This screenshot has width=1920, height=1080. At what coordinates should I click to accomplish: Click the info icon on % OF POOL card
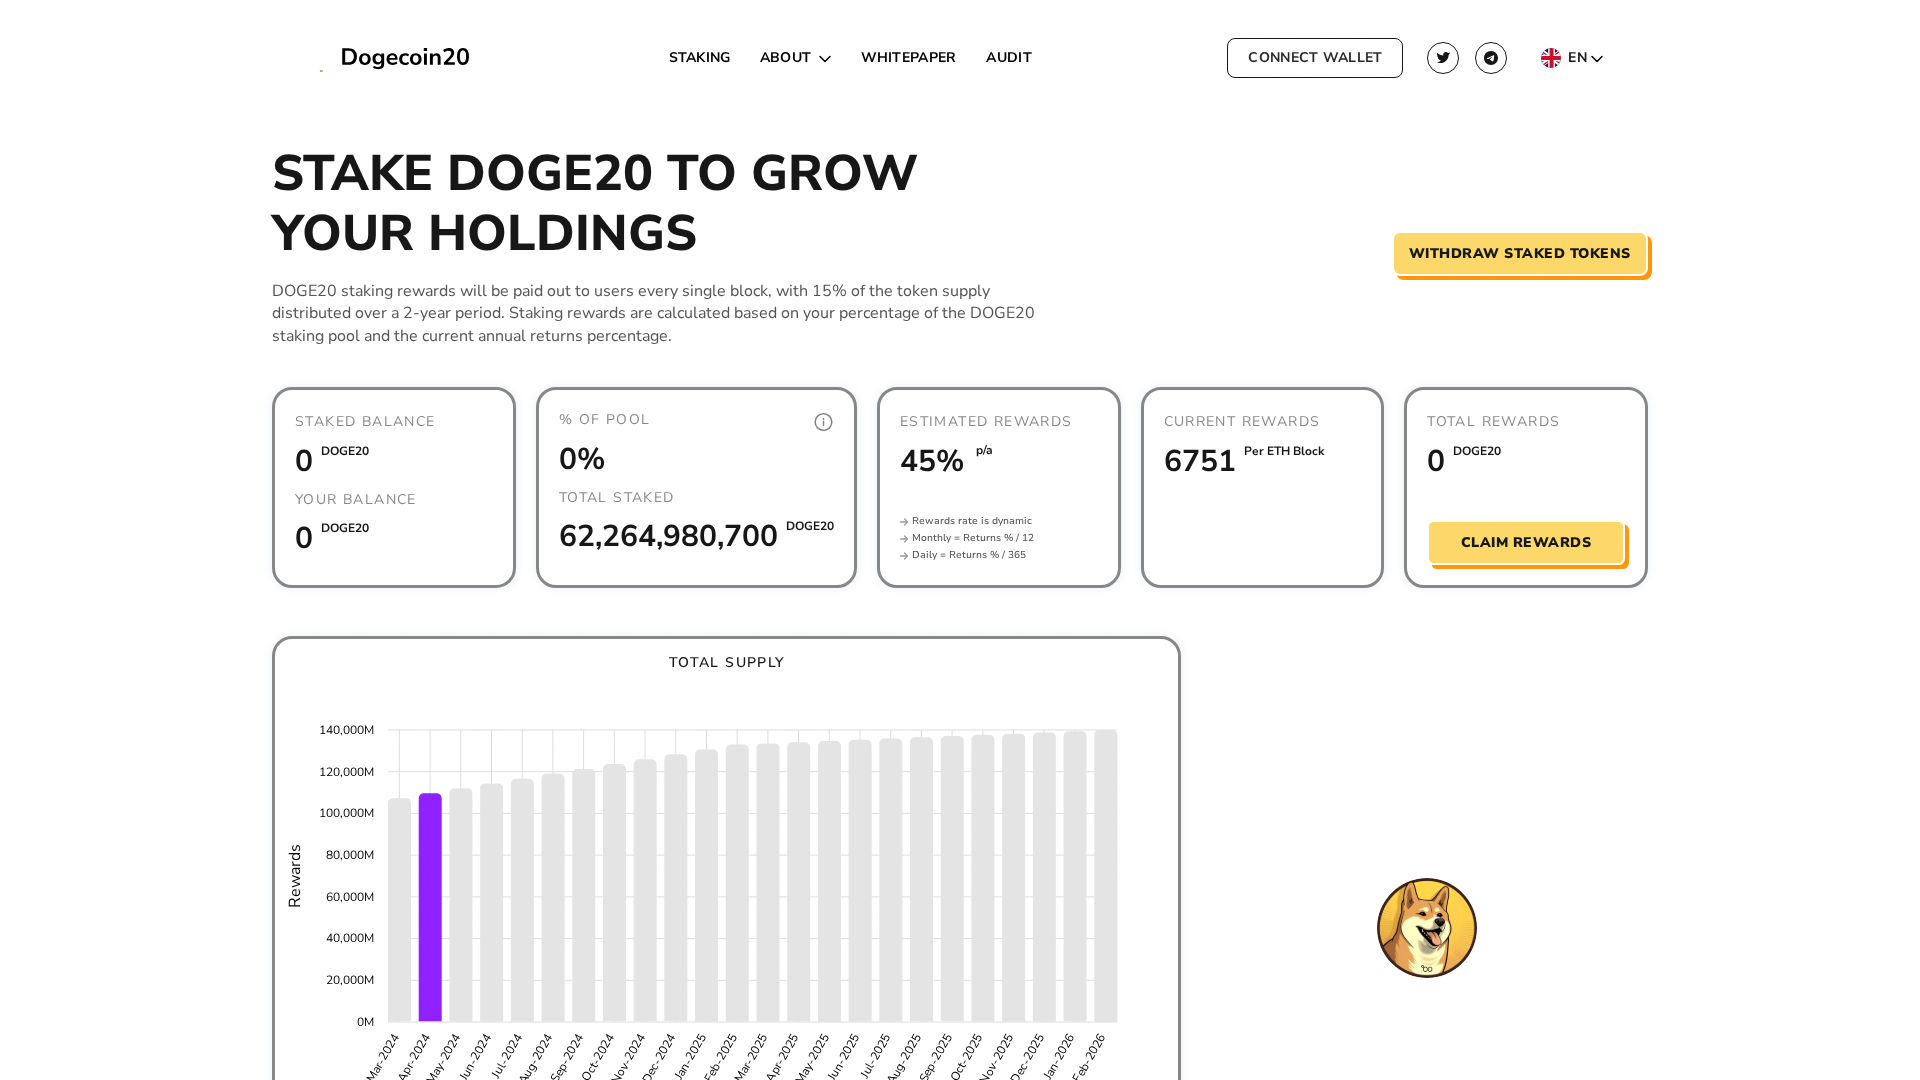tap(823, 421)
